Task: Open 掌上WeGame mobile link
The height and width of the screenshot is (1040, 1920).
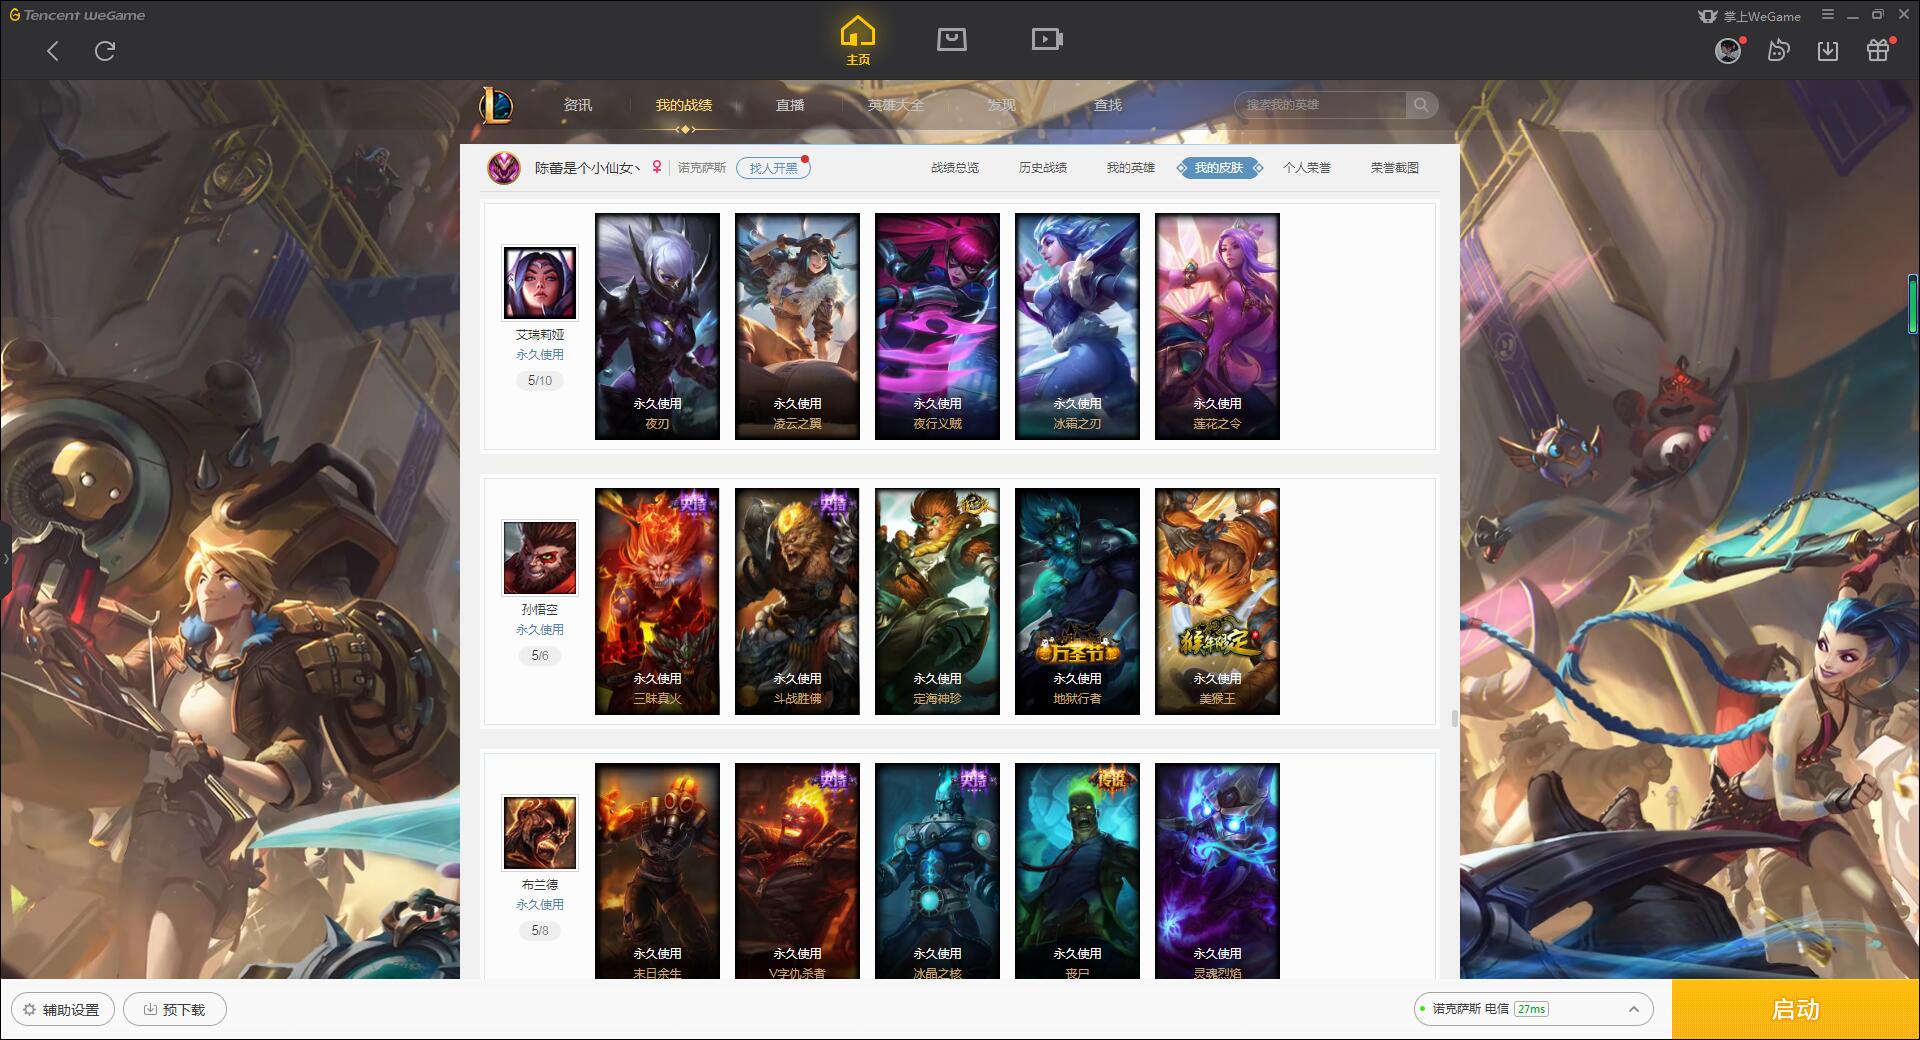Action: click(x=1750, y=16)
